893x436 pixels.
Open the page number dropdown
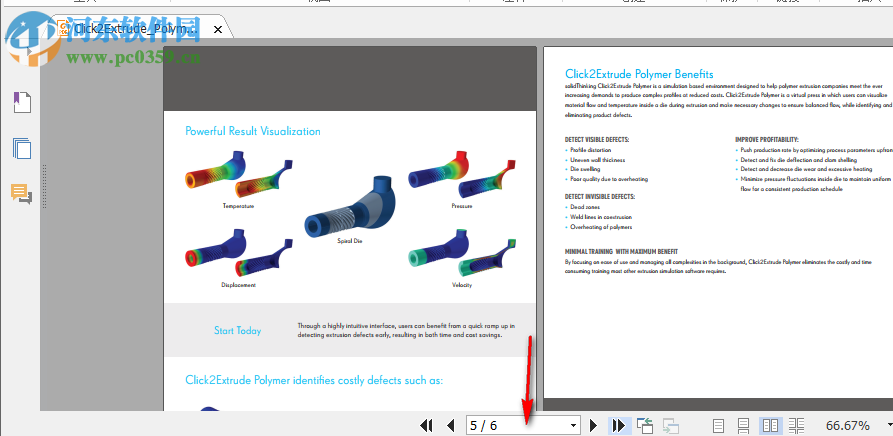573,426
